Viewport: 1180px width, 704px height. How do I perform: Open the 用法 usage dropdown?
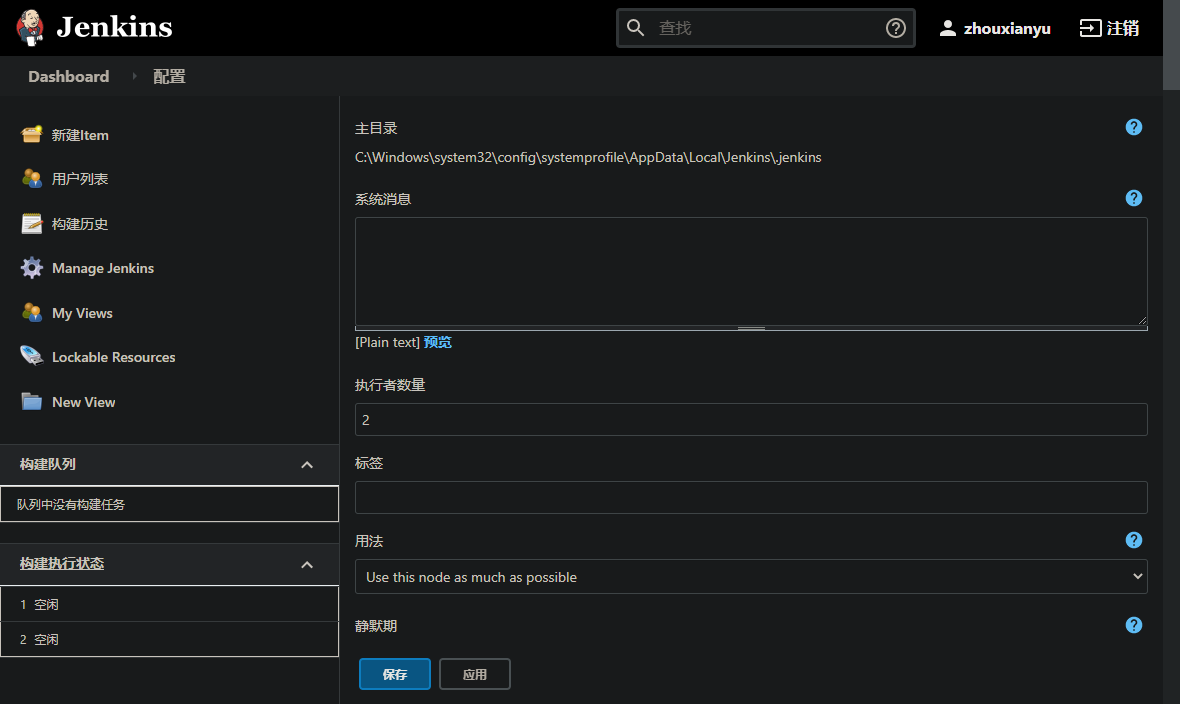click(751, 577)
